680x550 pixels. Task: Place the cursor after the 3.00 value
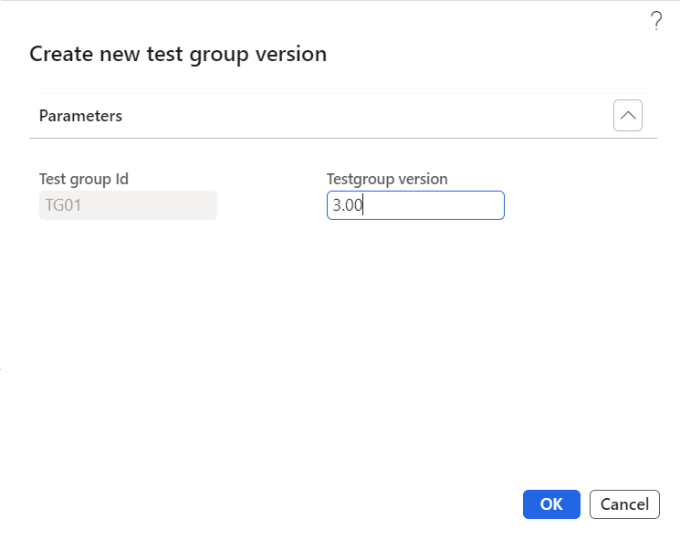tap(364, 206)
